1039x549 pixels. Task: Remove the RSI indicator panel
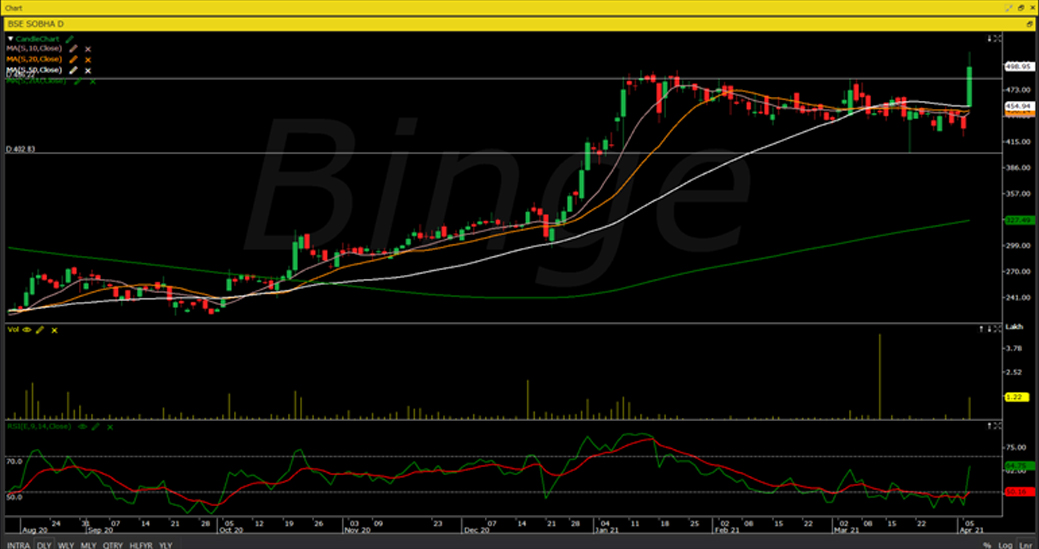click(x=109, y=427)
